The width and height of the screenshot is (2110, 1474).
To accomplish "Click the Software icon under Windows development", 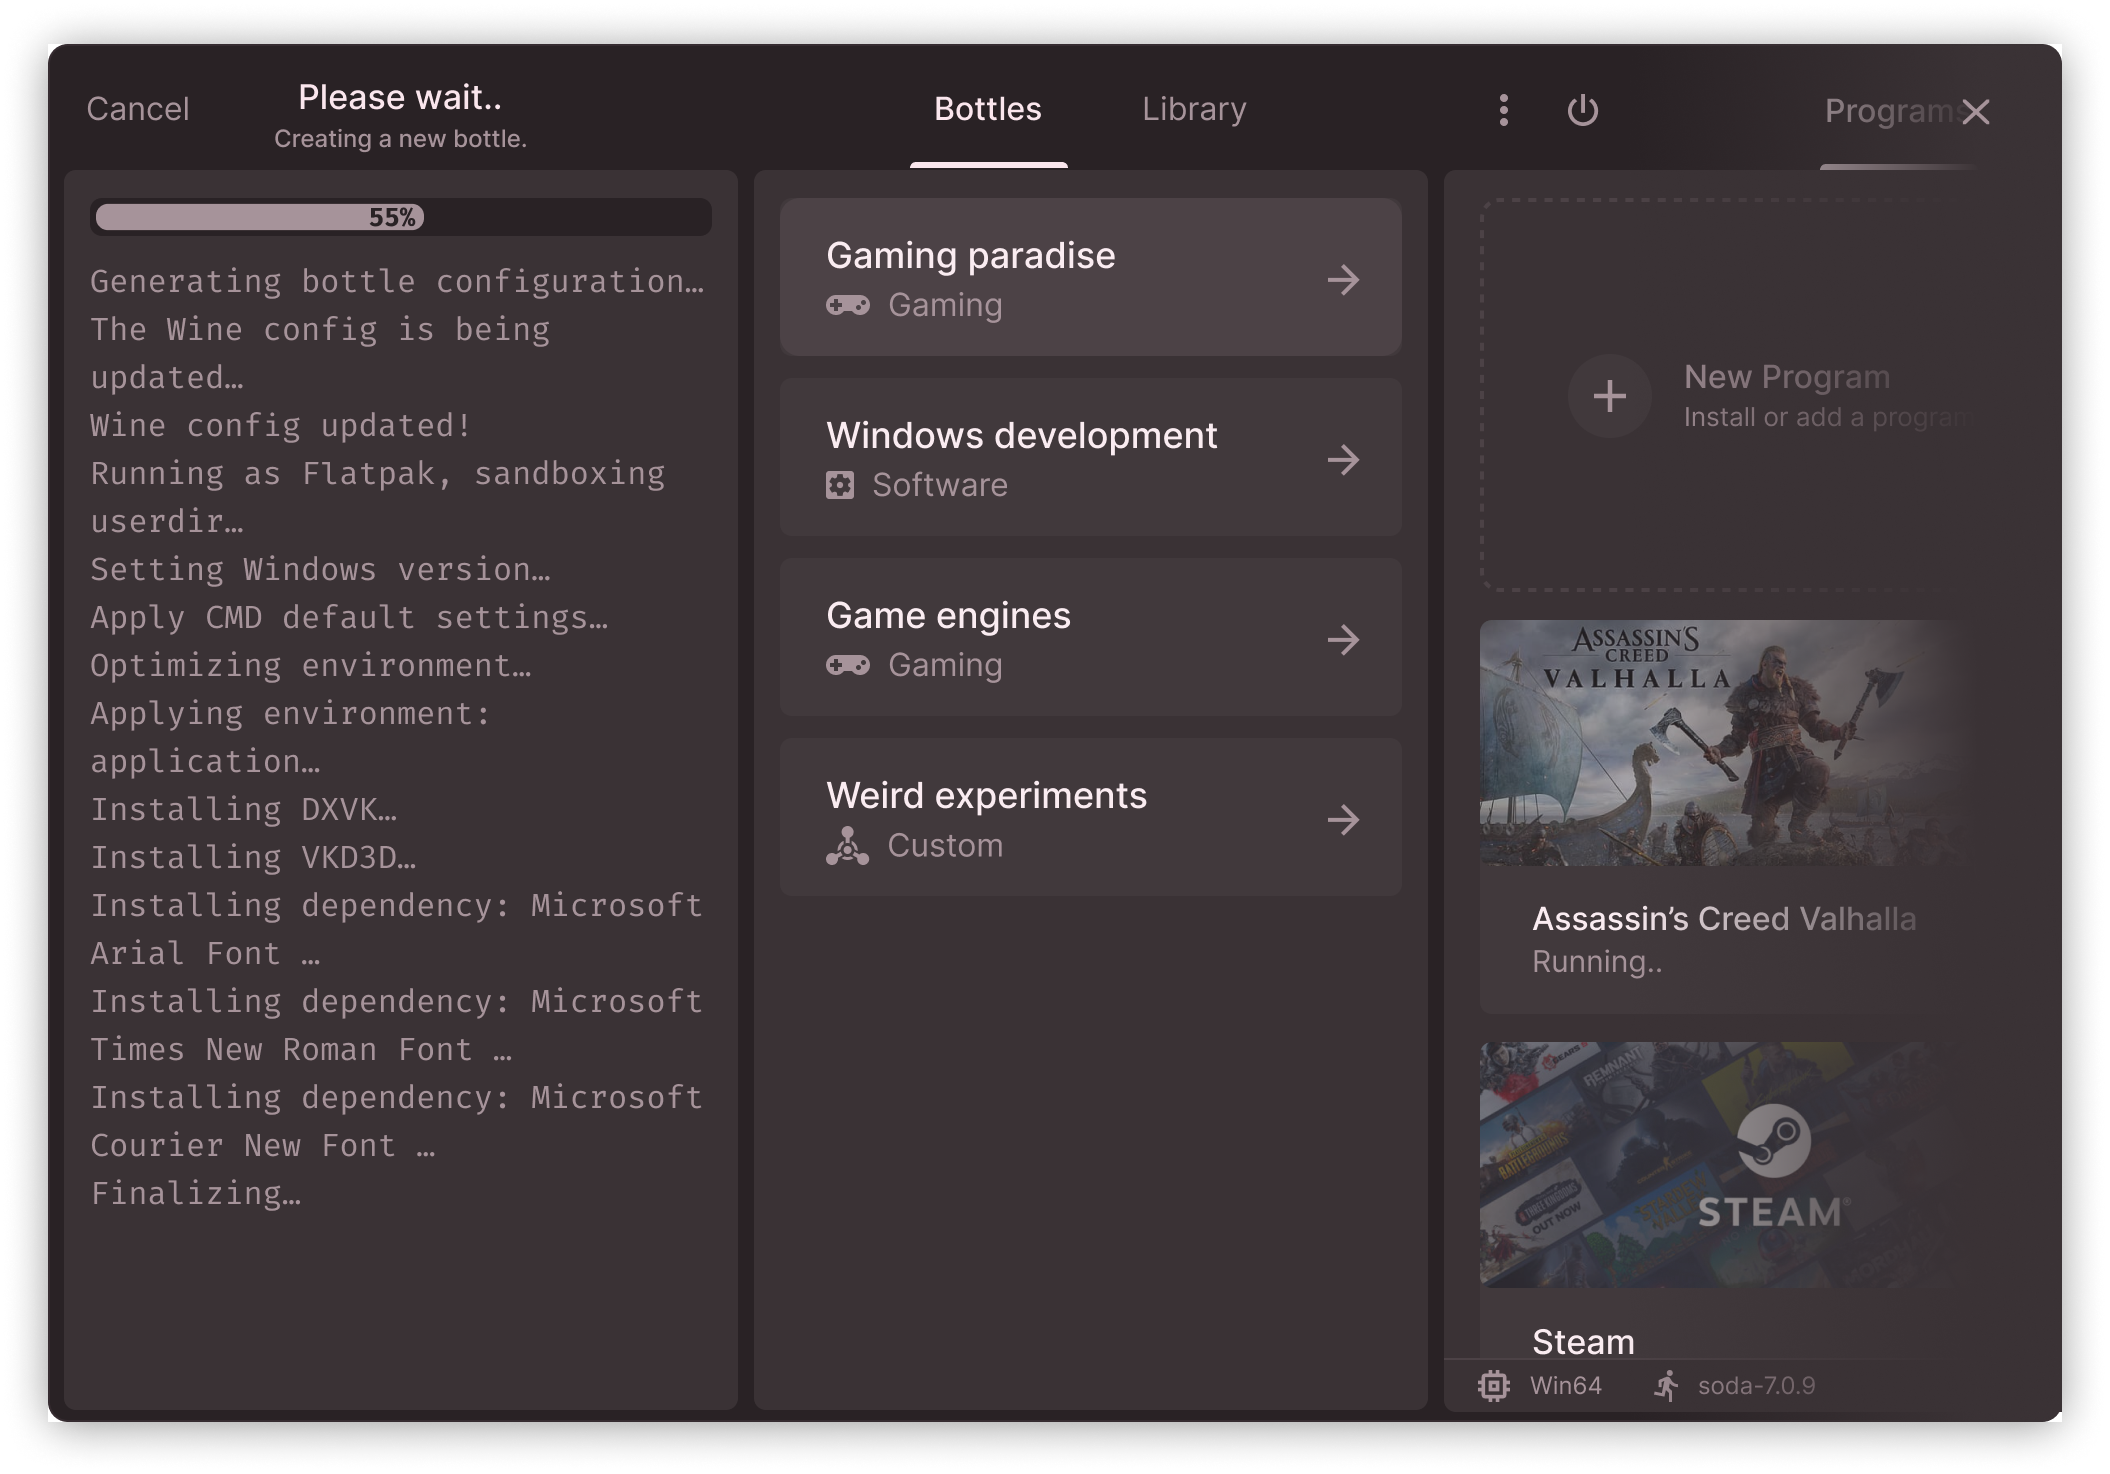I will click(840, 485).
